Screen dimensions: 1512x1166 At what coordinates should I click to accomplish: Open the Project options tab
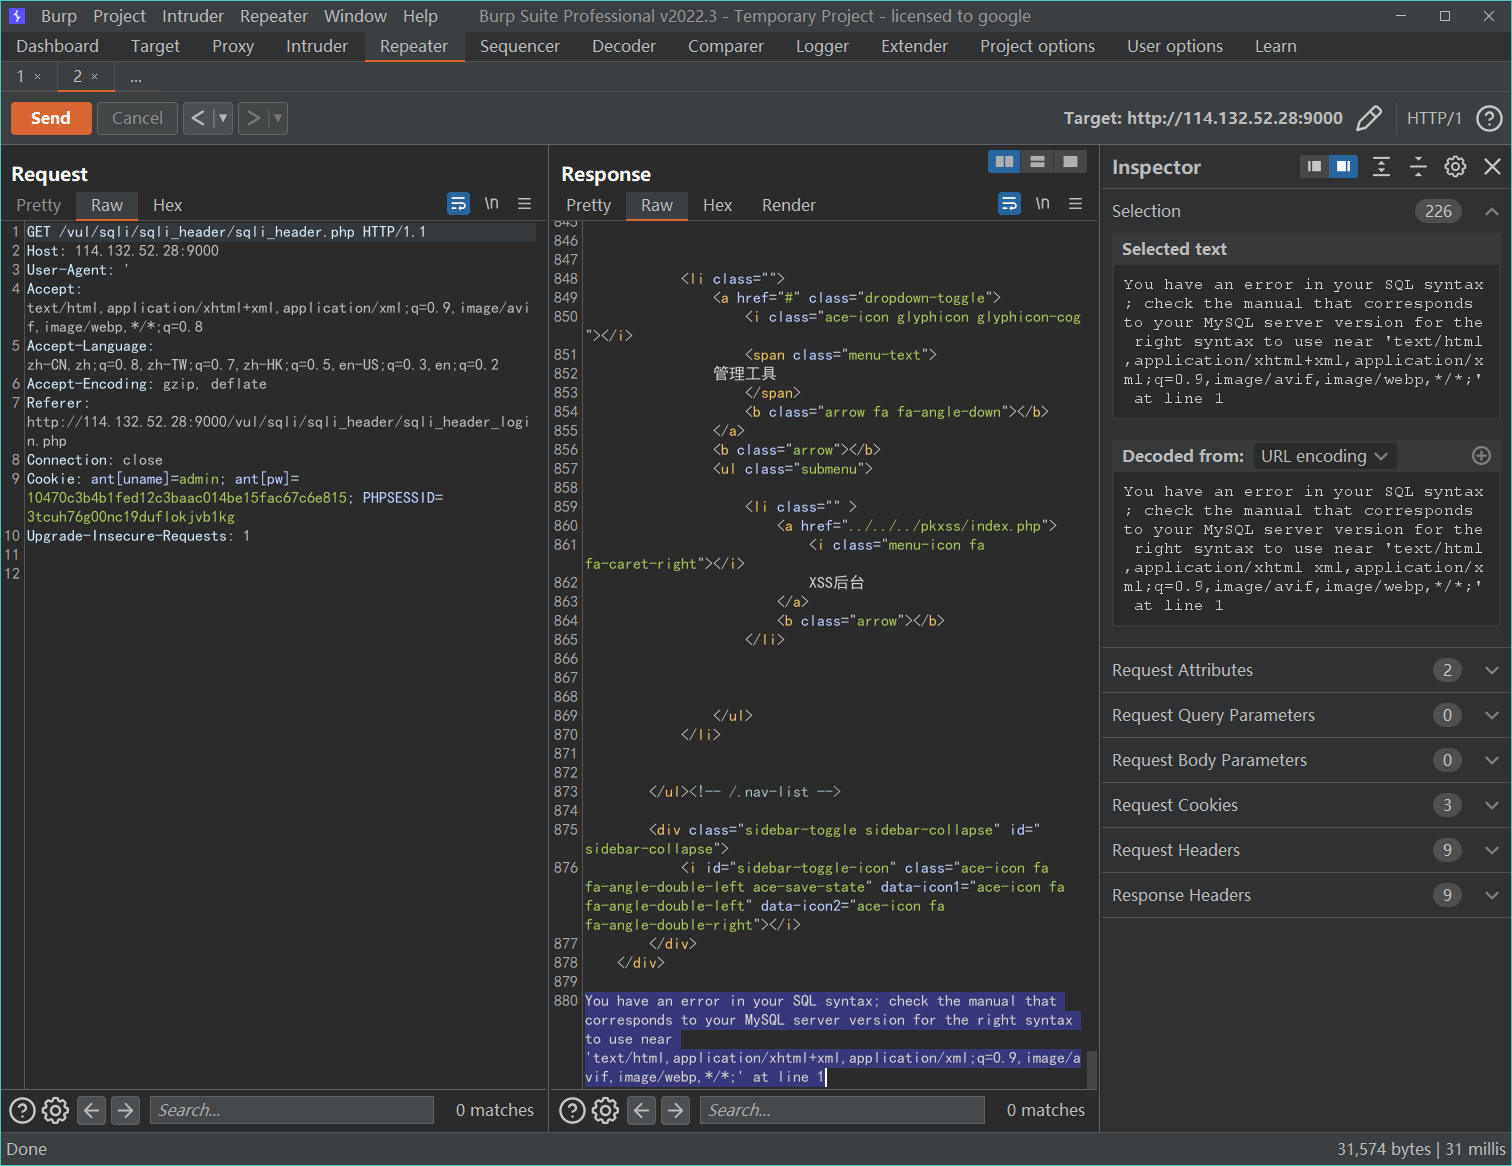[x=1037, y=46]
